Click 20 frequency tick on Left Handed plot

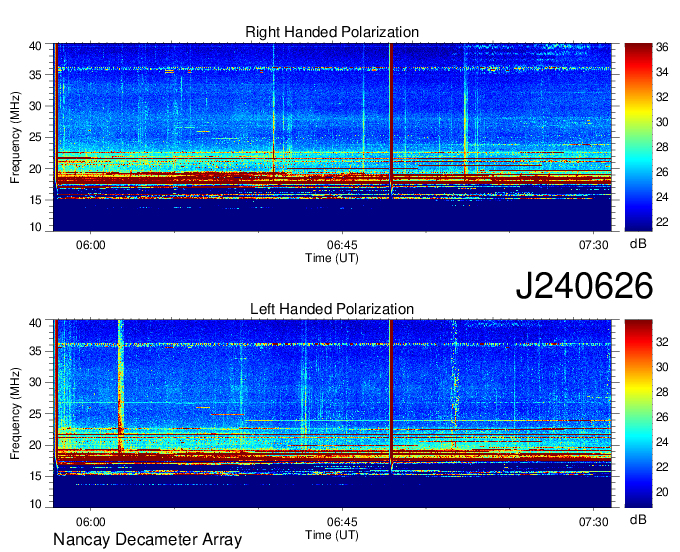(36, 445)
